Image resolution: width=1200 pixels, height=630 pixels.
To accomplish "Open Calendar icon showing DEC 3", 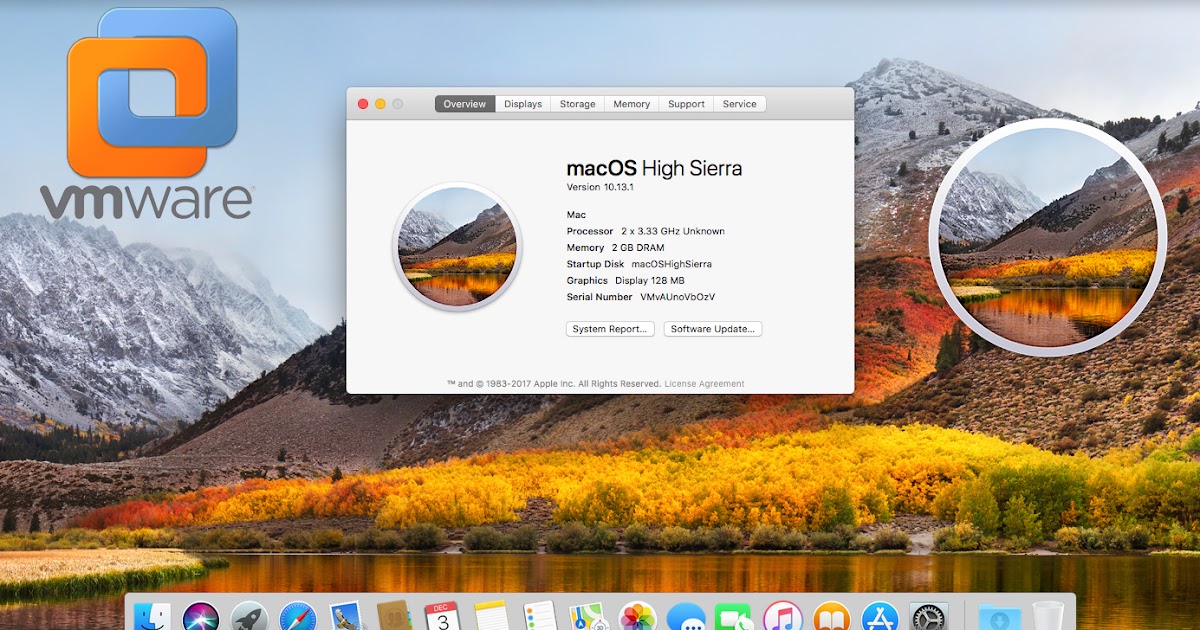I will click(x=442, y=617).
